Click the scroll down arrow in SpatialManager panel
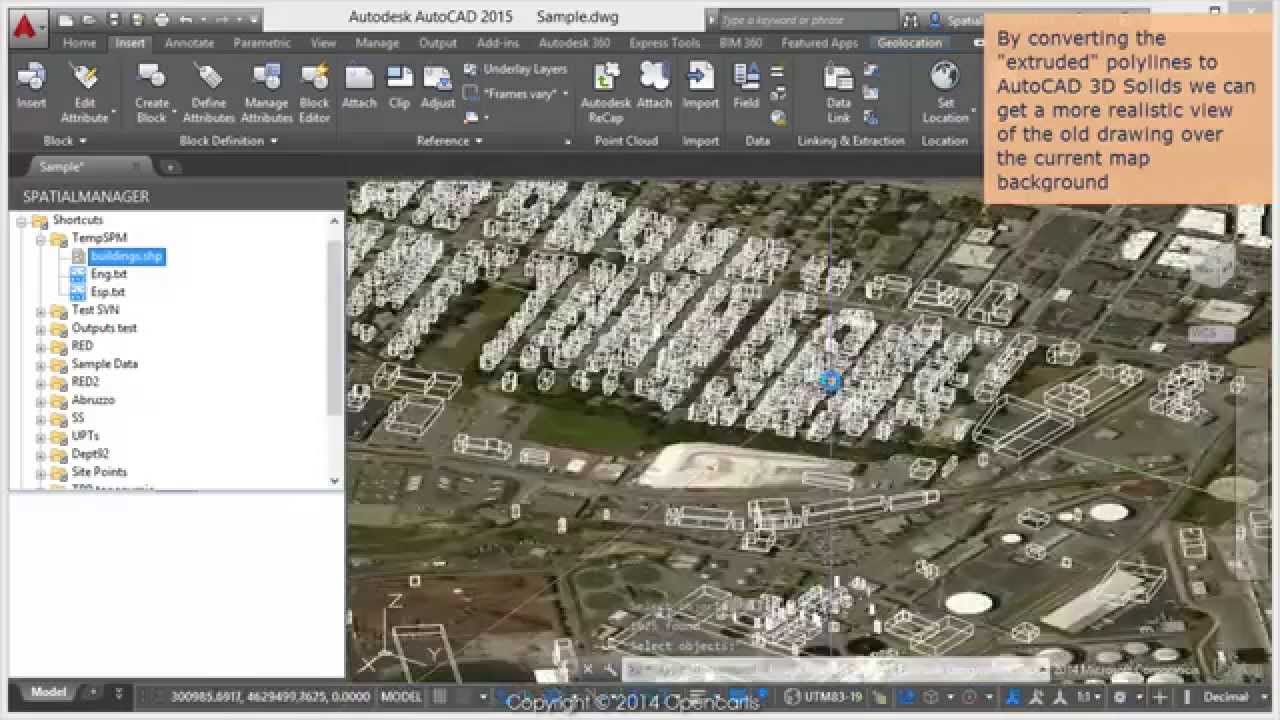1280x720 pixels. point(335,481)
